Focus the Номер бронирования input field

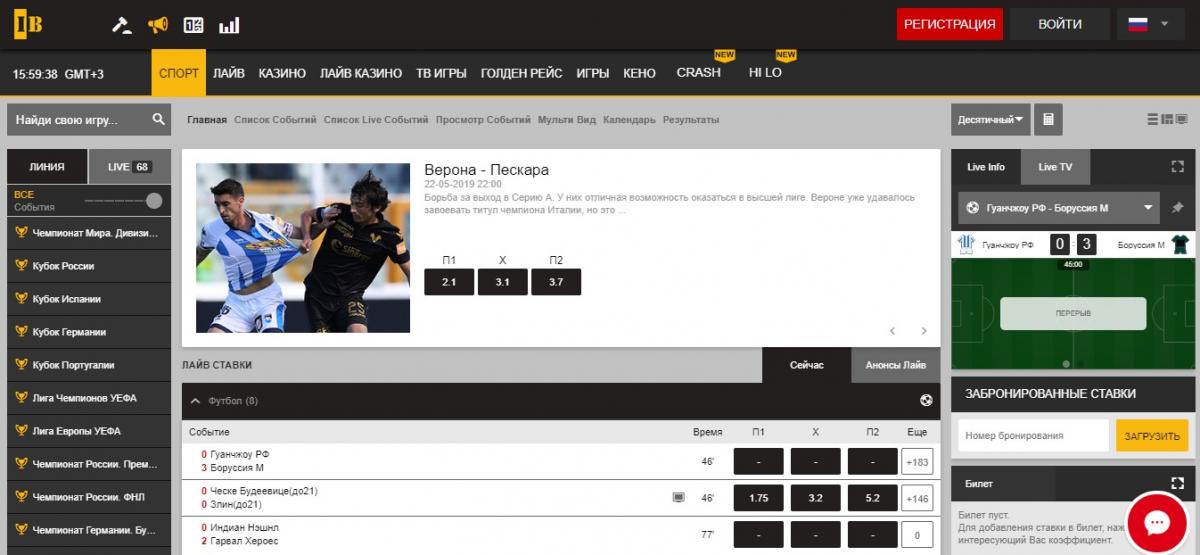pyautogui.click(x=1034, y=436)
